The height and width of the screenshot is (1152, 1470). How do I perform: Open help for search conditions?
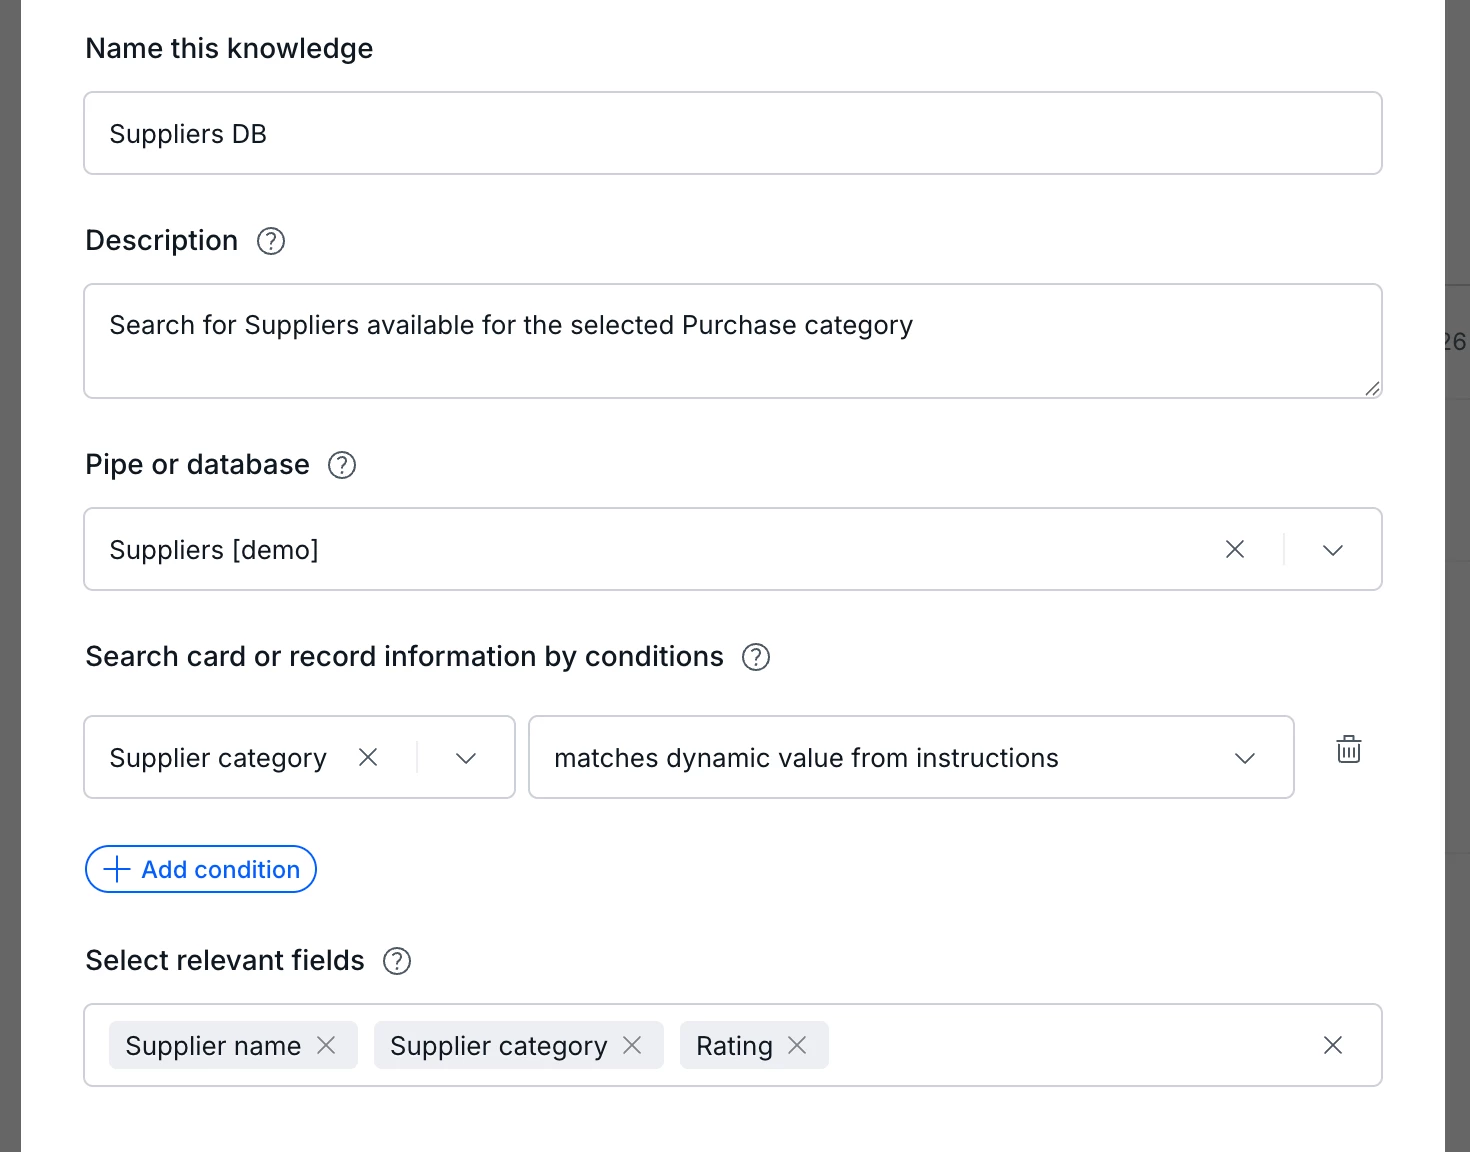coord(756,657)
